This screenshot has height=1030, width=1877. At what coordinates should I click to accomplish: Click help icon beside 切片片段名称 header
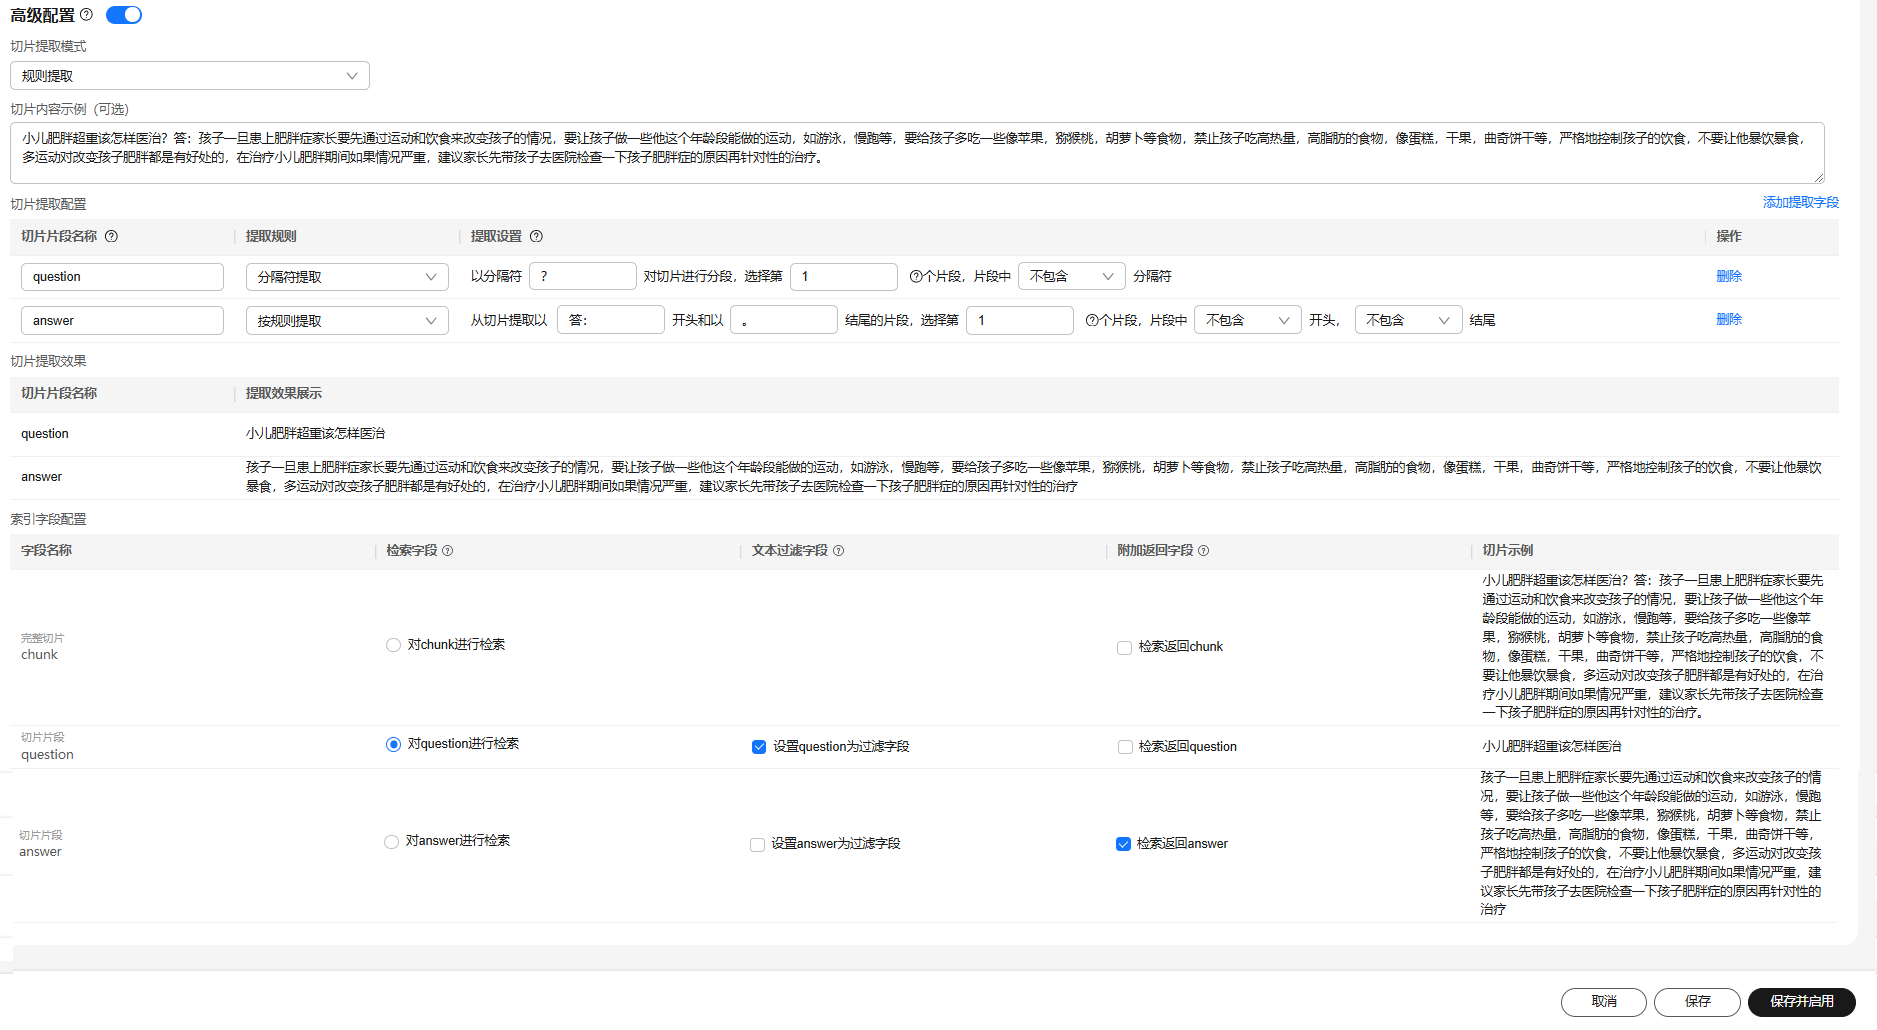point(111,237)
